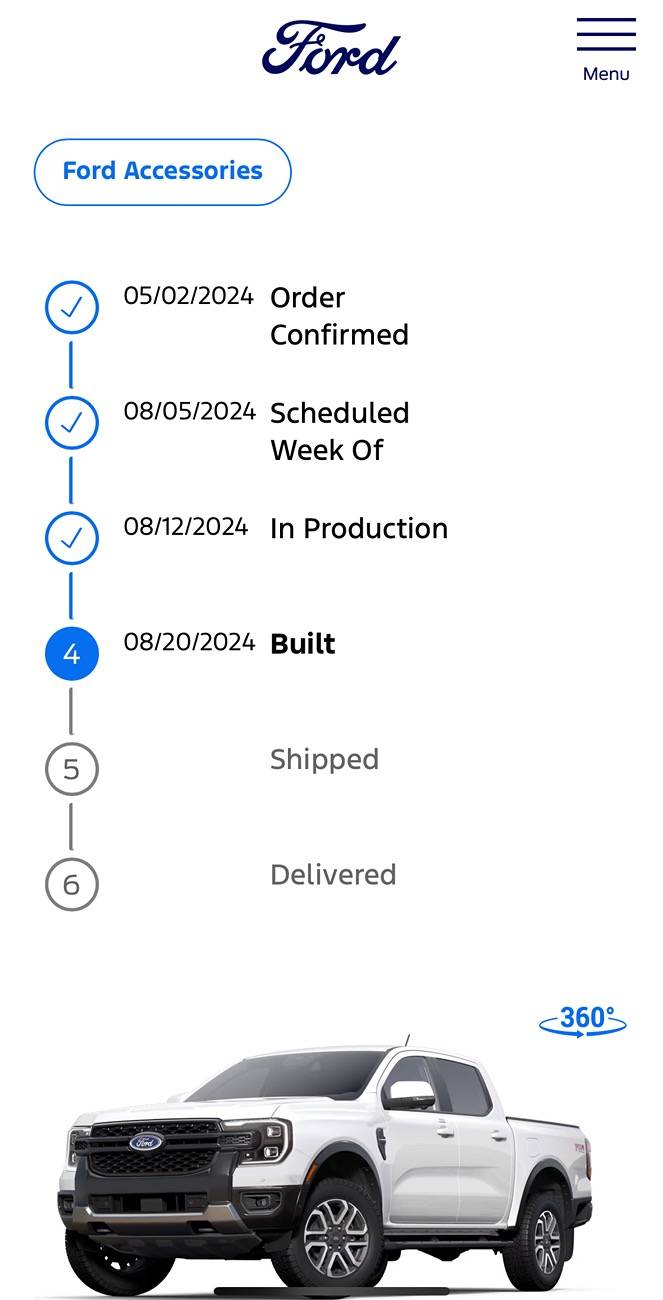Click the 05/02/2024 order date
The height and width of the screenshot is (1300, 663).
(x=189, y=296)
